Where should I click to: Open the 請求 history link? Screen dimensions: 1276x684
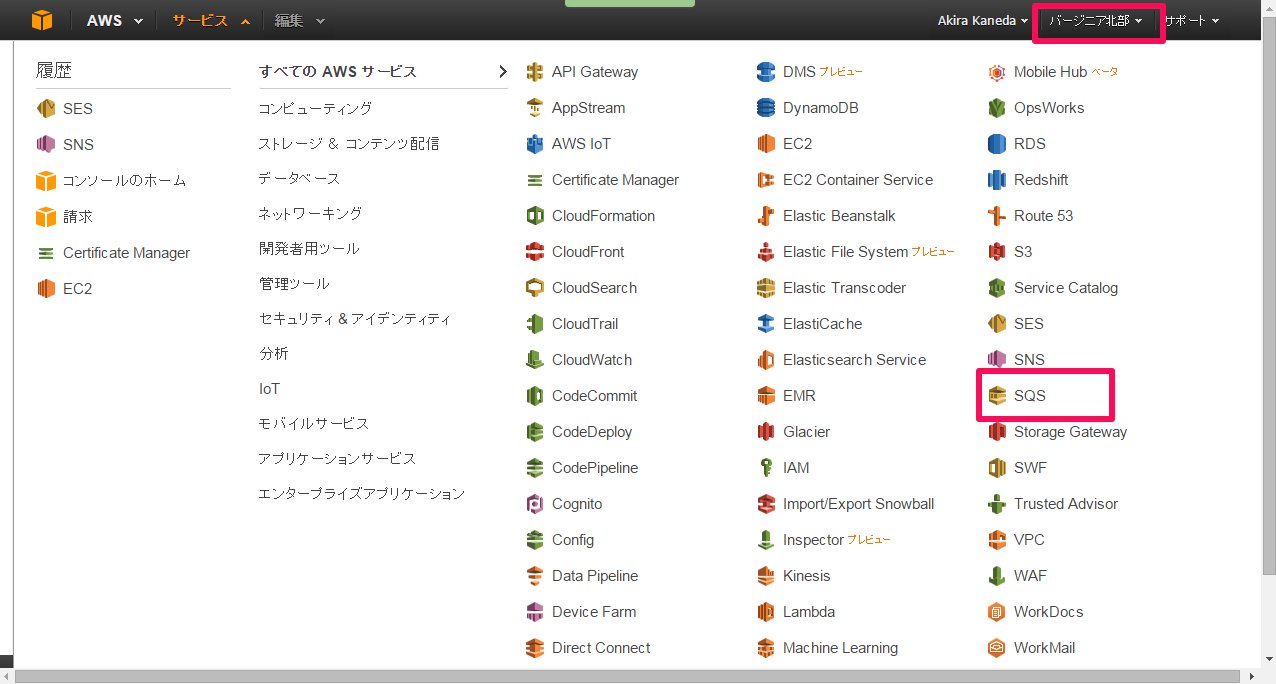pyautogui.click(x=78, y=217)
